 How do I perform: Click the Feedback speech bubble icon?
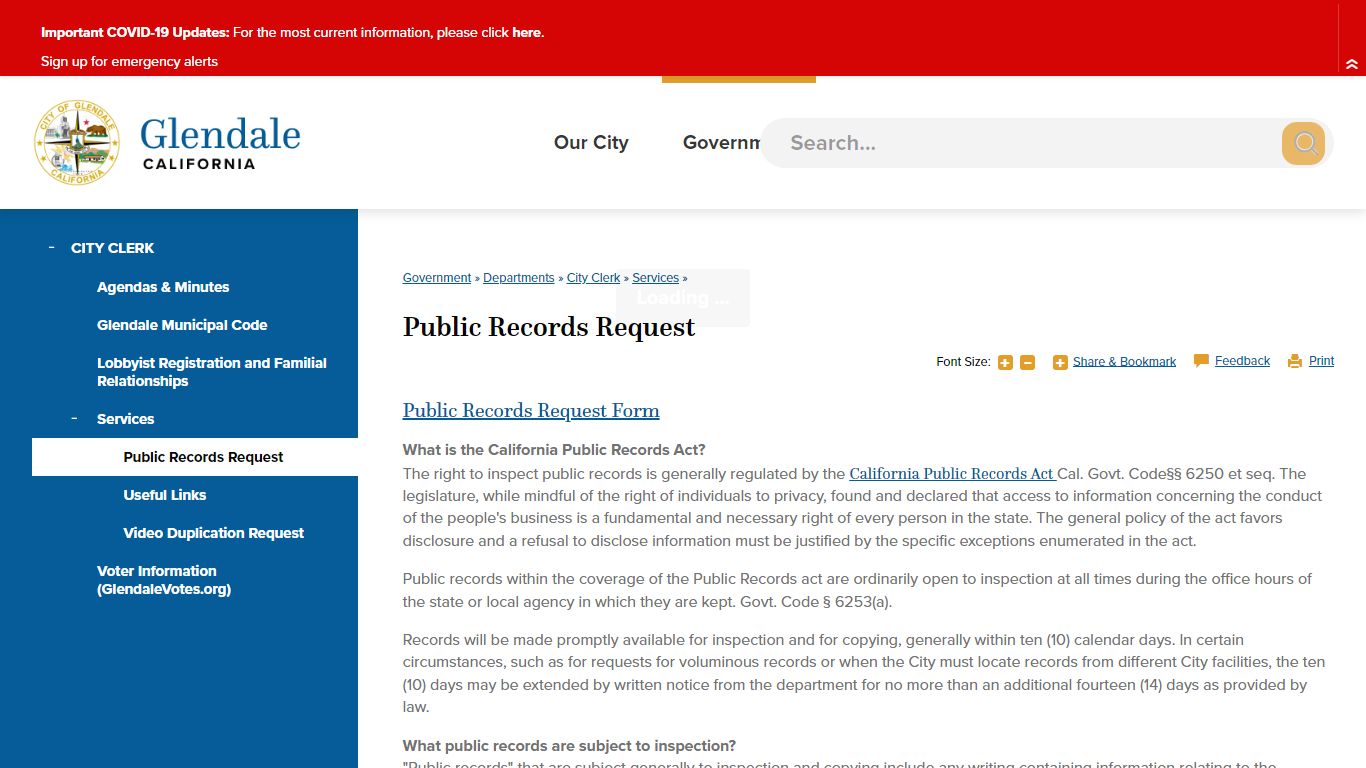1201,361
